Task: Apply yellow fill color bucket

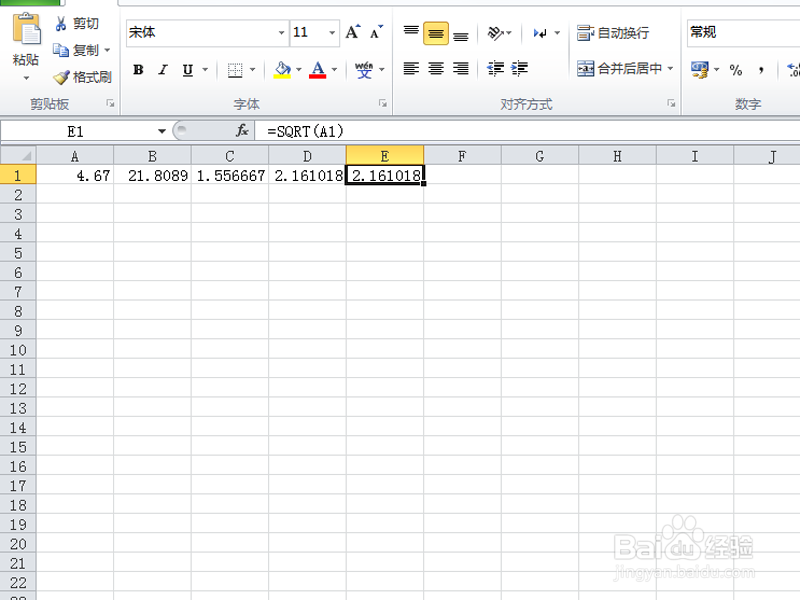Action: (x=282, y=69)
